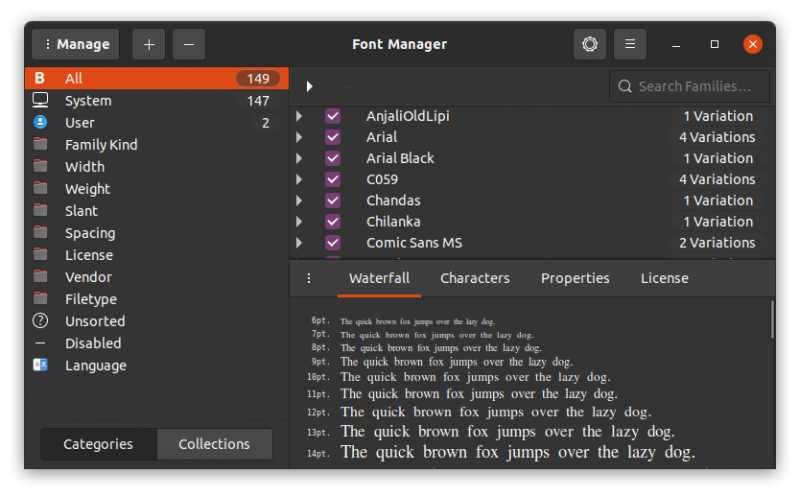The height and width of the screenshot is (496, 800).
Task: Select the User category icon
Action: (41, 122)
